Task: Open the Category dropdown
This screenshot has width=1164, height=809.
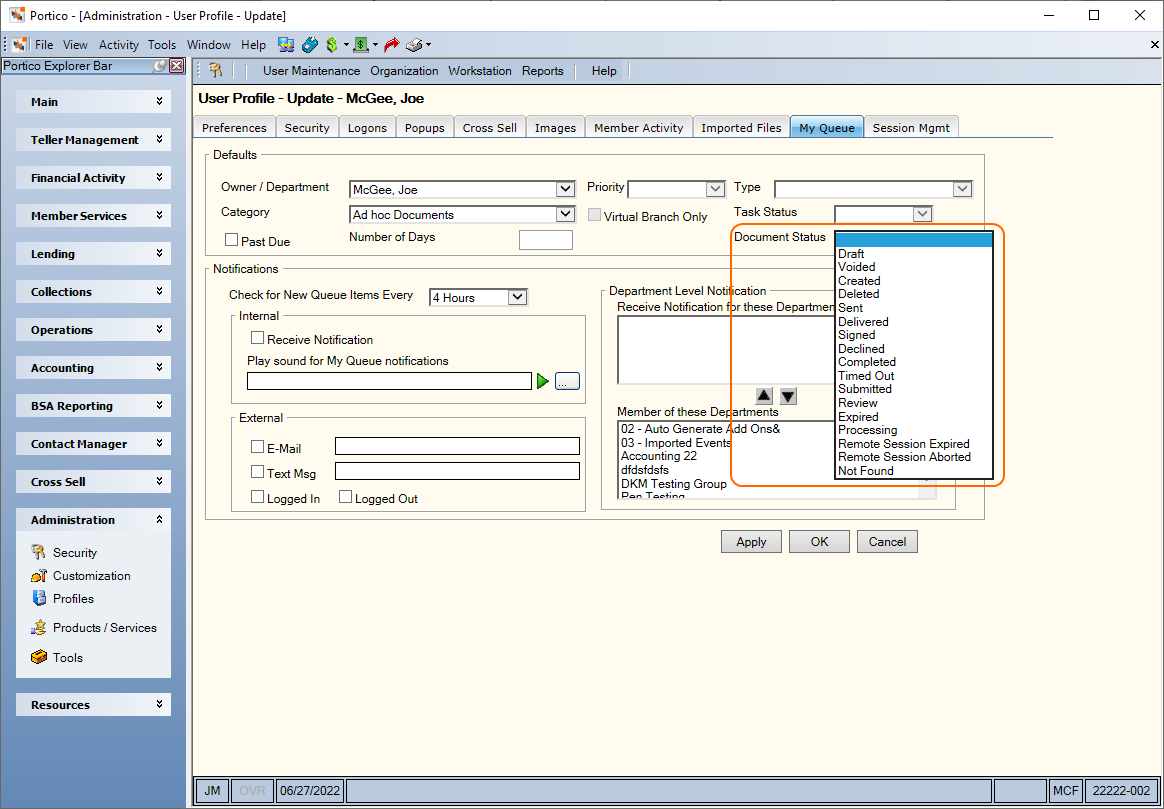Action: [x=565, y=214]
